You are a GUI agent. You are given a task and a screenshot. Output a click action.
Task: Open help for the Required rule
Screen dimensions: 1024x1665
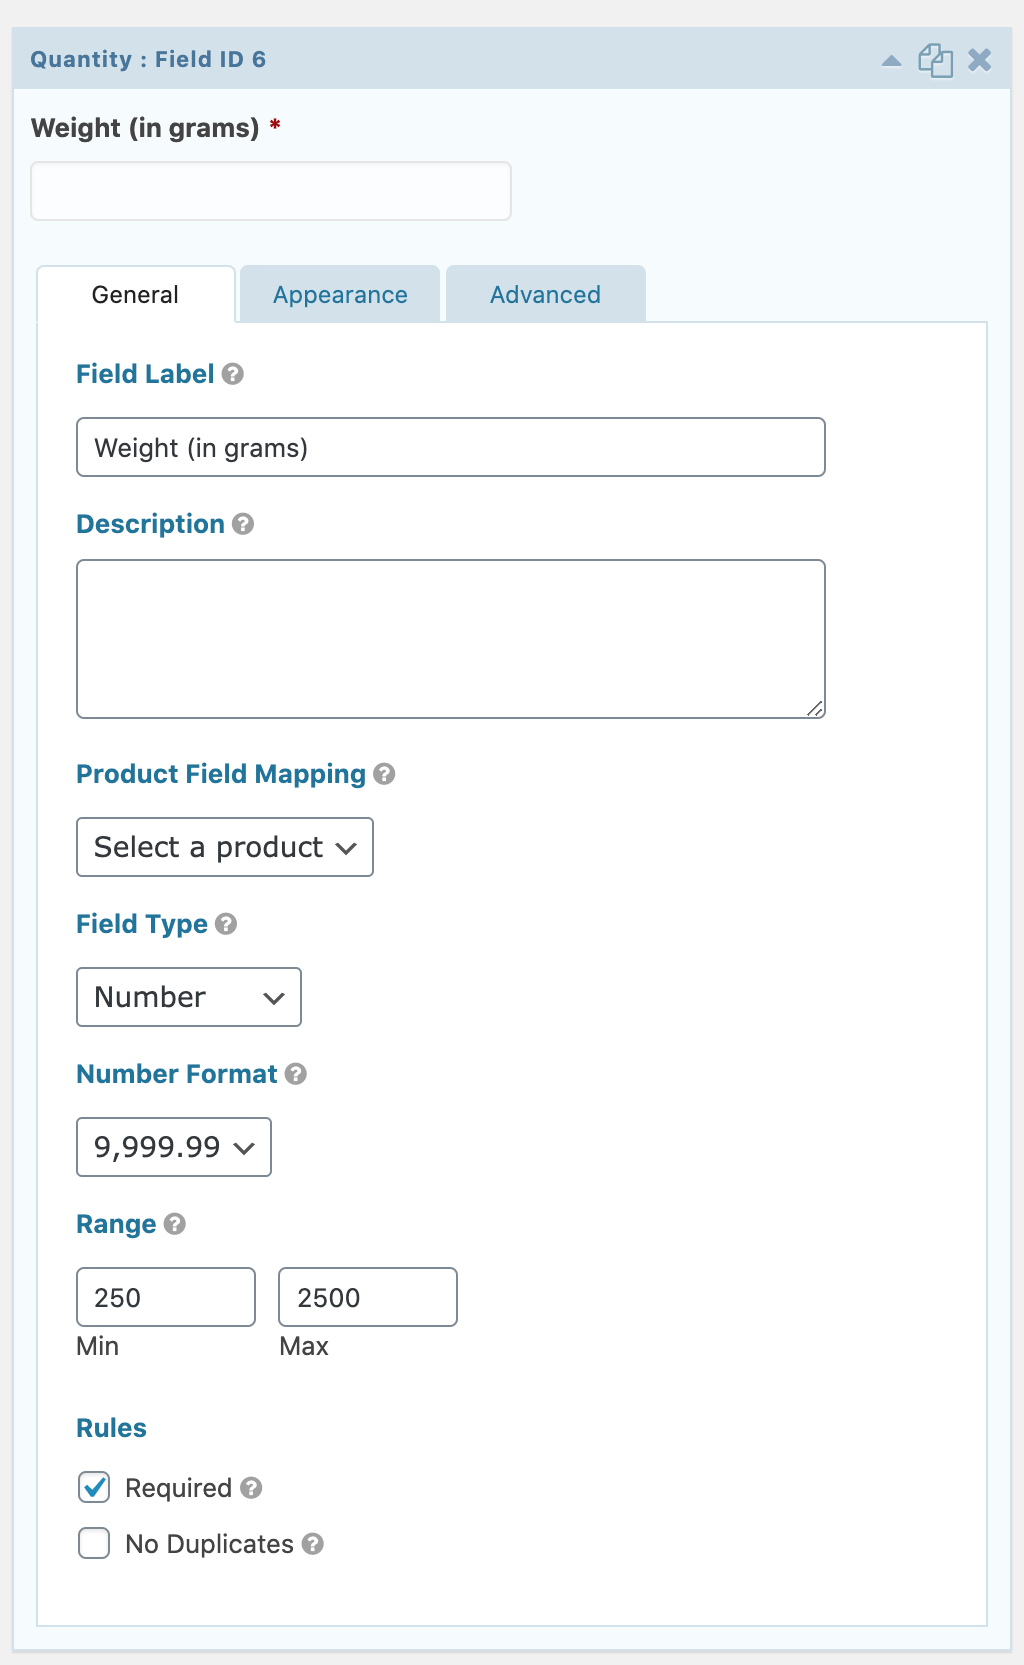[x=251, y=1488]
